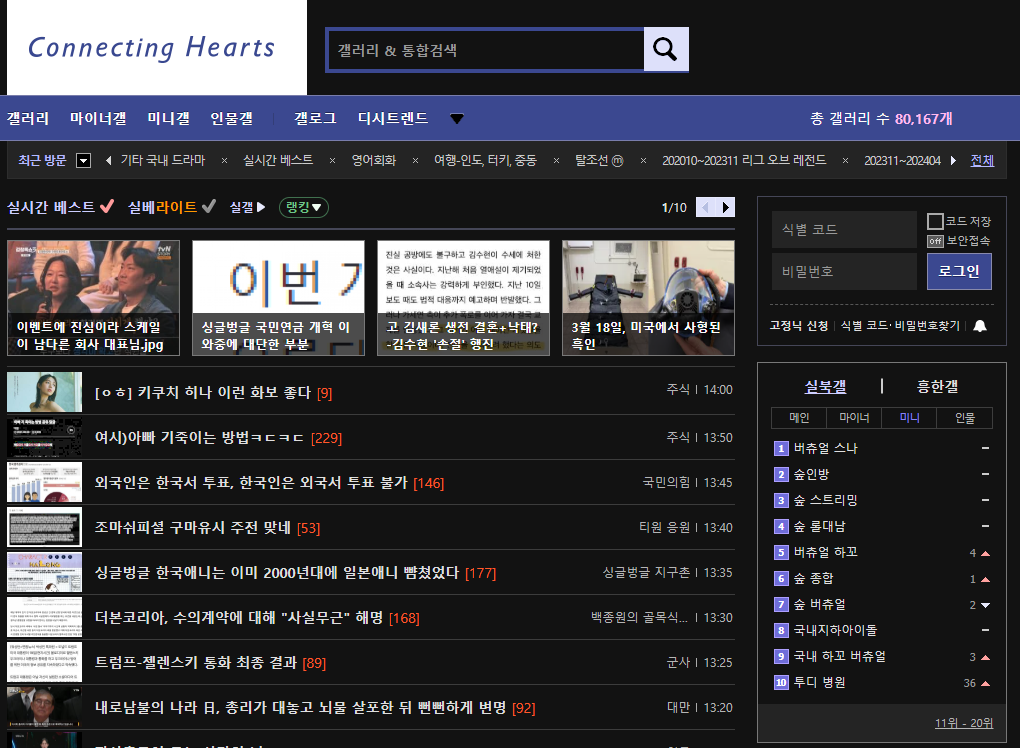The image size is (1020, 748).
Task: Open the 랭킹 dropdown
Action: [x=304, y=207]
